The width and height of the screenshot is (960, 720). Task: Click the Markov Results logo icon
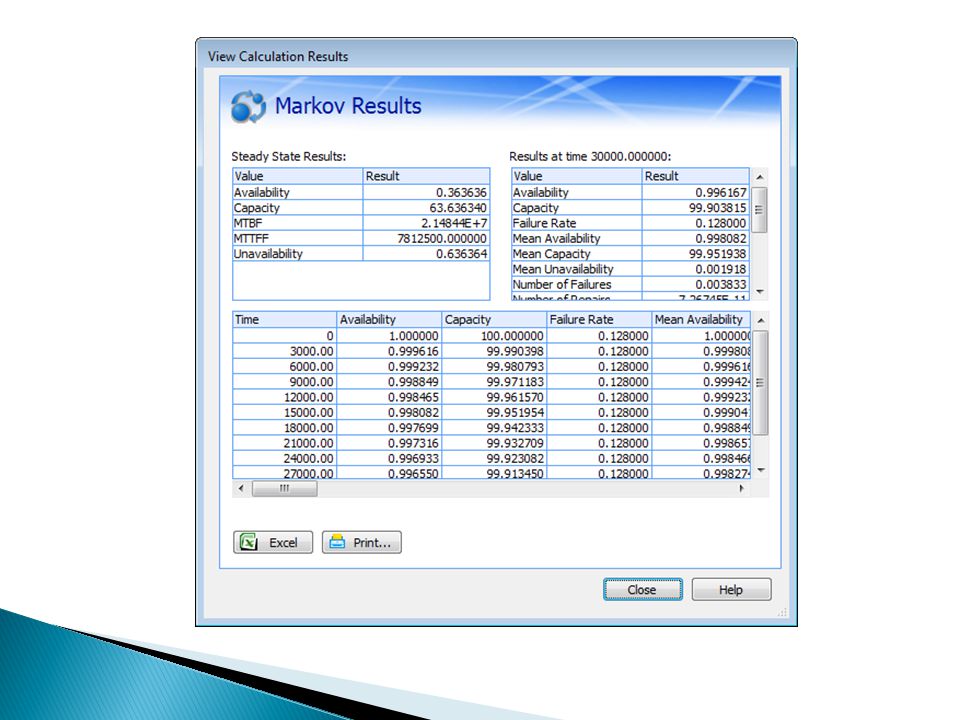tap(248, 107)
